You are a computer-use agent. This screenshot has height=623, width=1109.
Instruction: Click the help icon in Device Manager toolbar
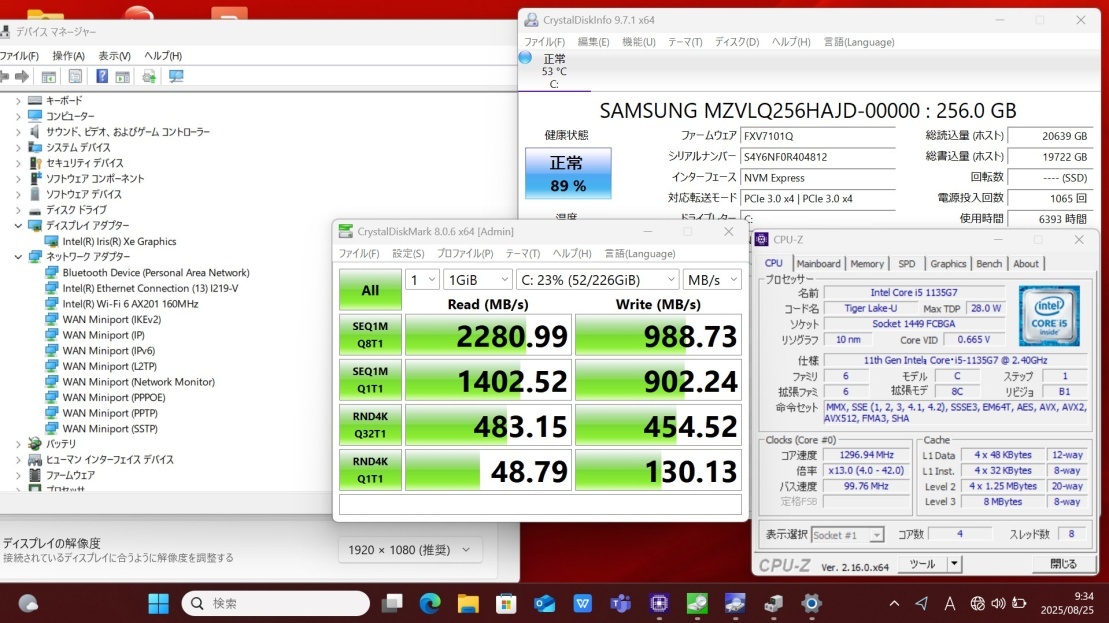point(102,77)
